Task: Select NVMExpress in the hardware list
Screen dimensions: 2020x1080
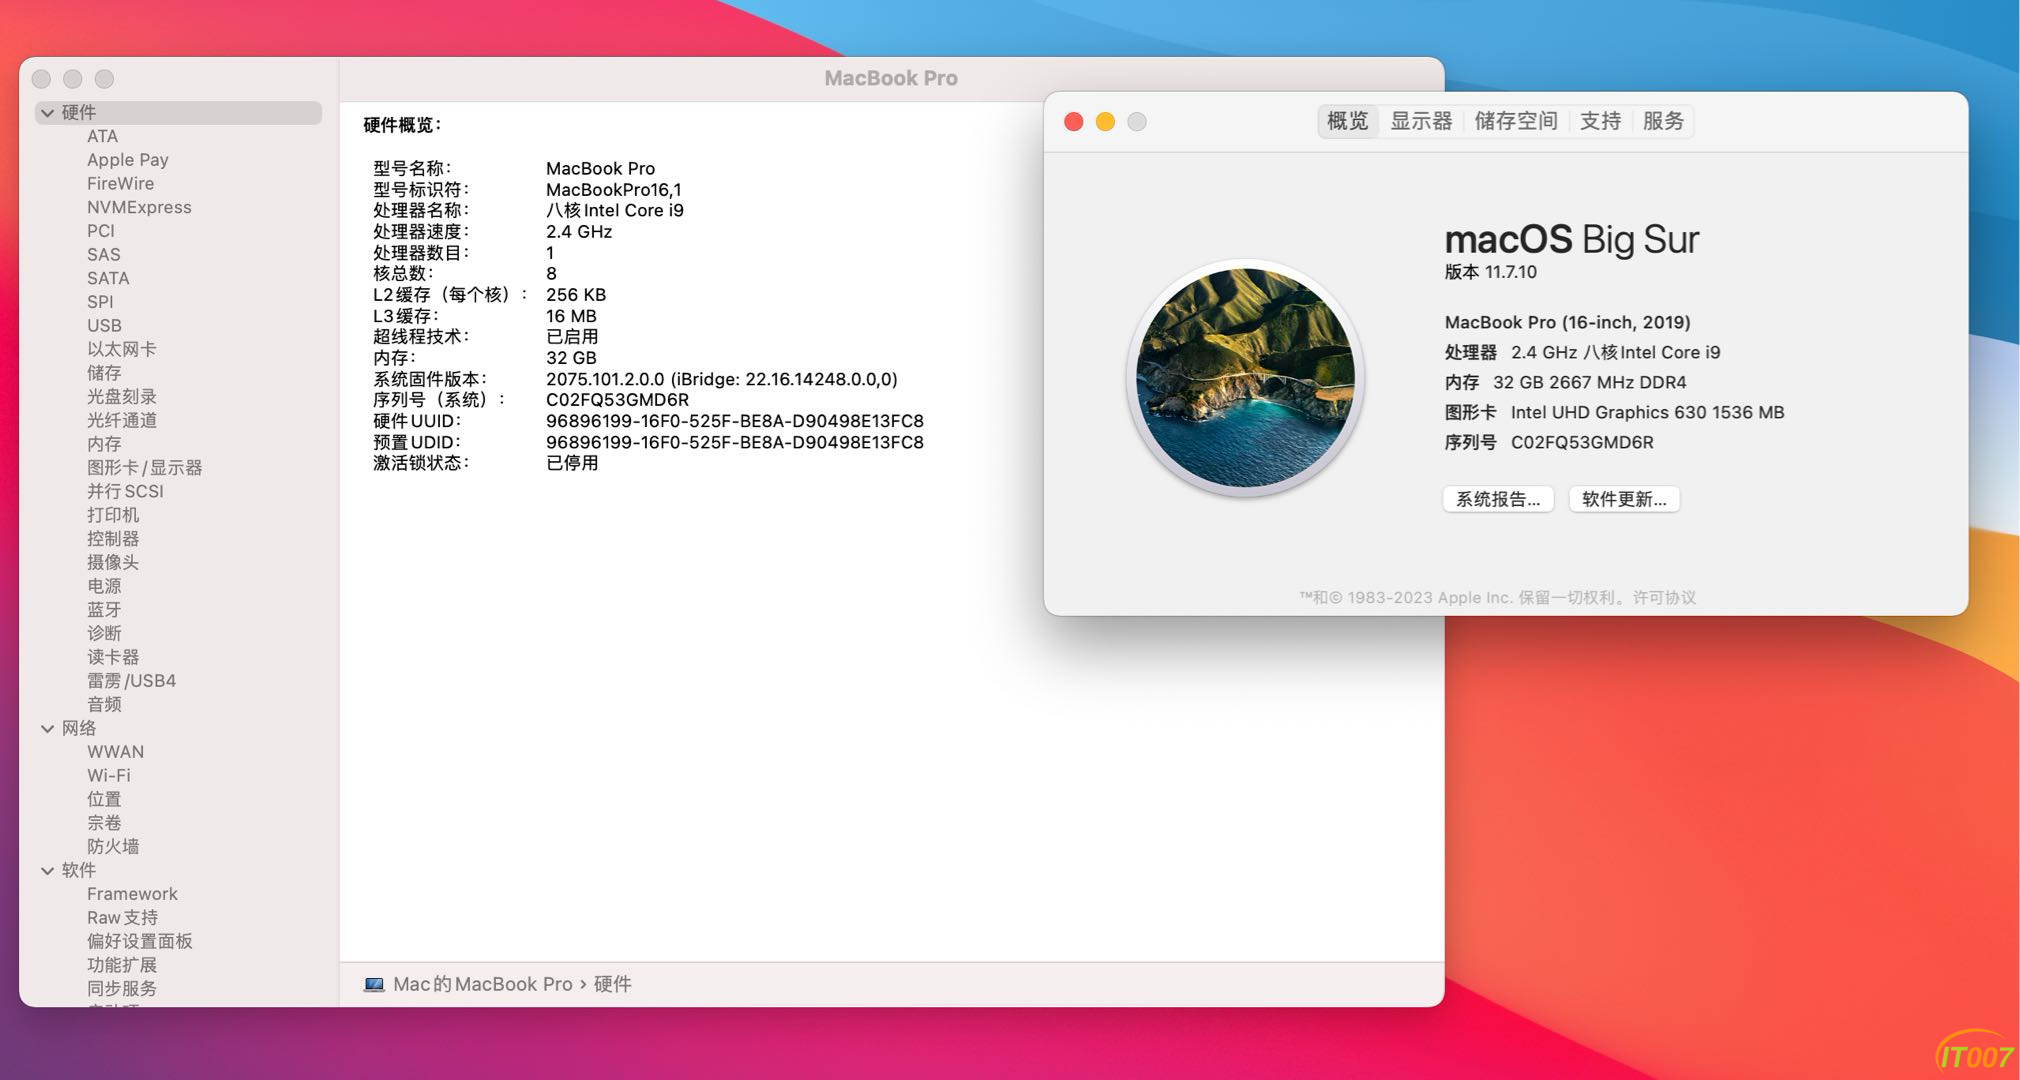Action: 139,207
